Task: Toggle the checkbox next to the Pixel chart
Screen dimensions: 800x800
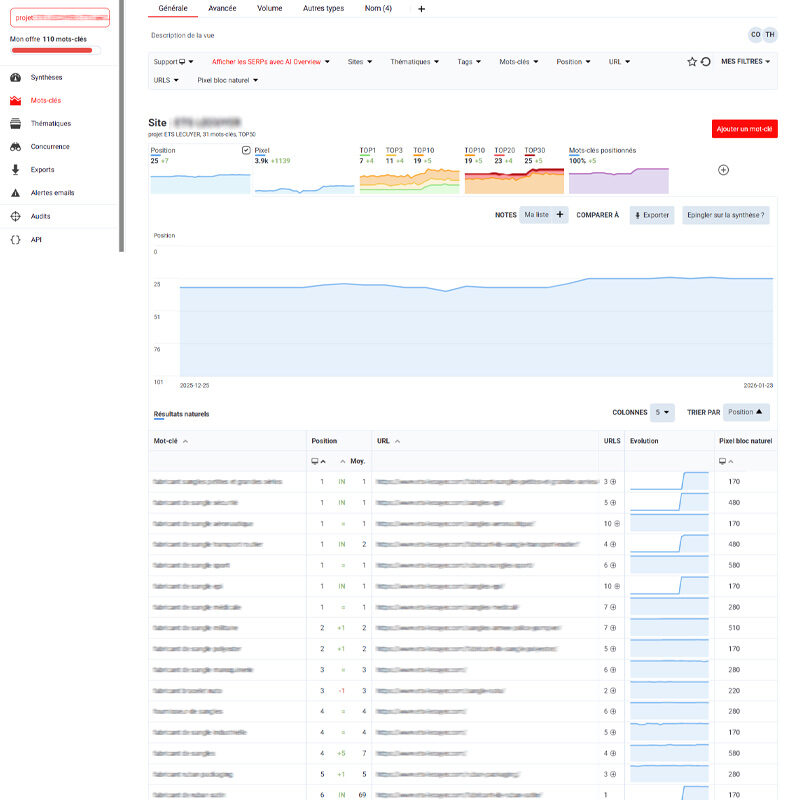Action: [247, 151]
